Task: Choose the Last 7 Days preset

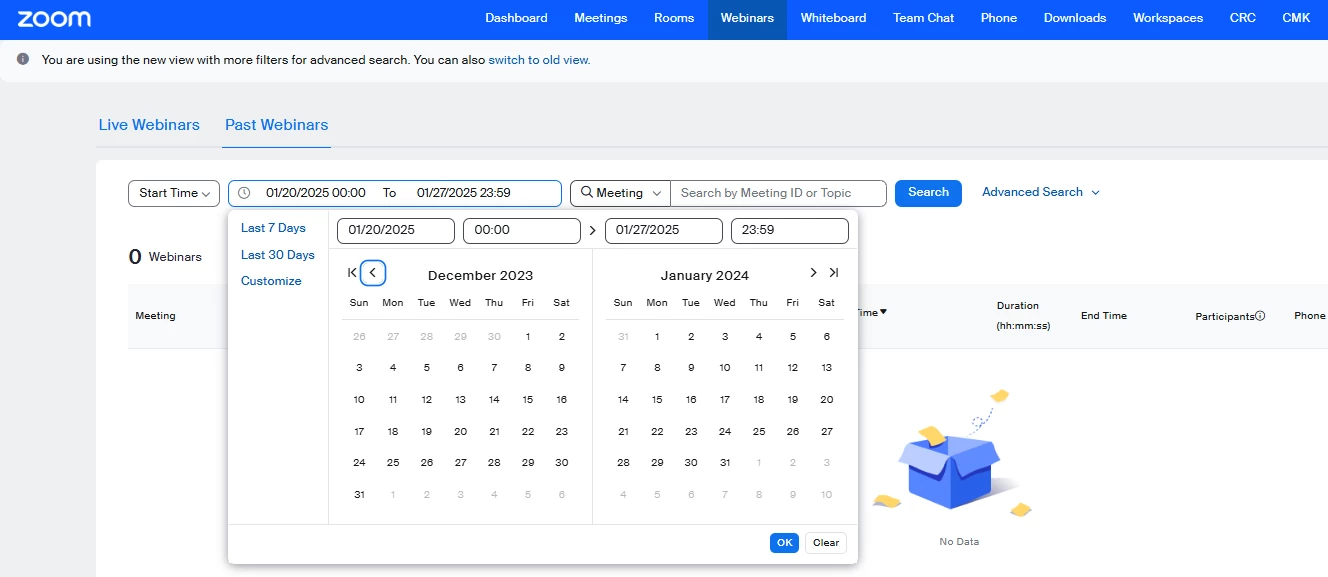Action: (x=273, y=228)
